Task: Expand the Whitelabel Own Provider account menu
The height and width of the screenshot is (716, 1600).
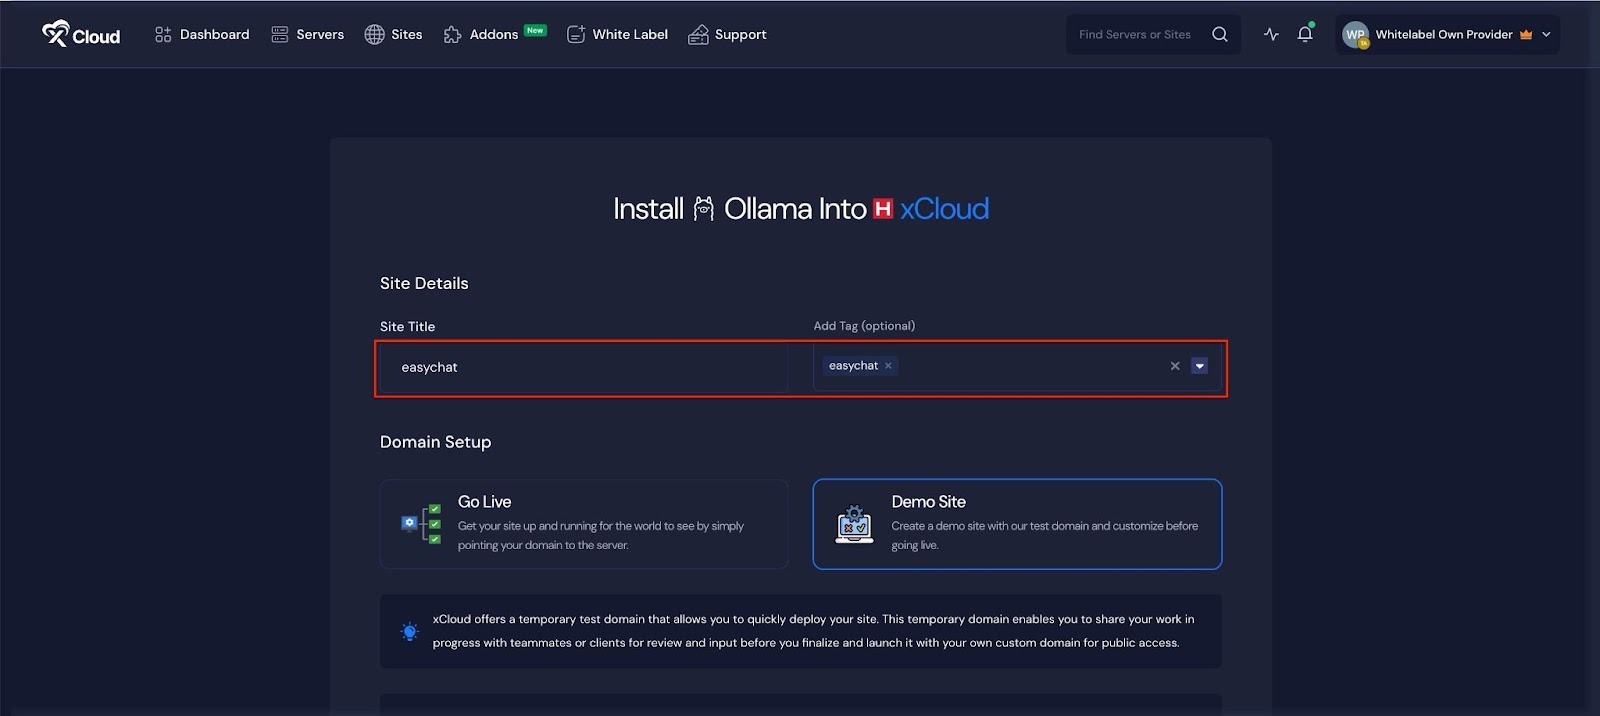Action: tap(1546, 34)
